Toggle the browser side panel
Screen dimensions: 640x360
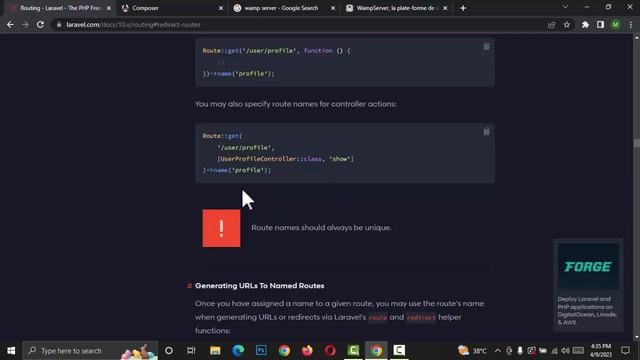[x=600, y=25]
